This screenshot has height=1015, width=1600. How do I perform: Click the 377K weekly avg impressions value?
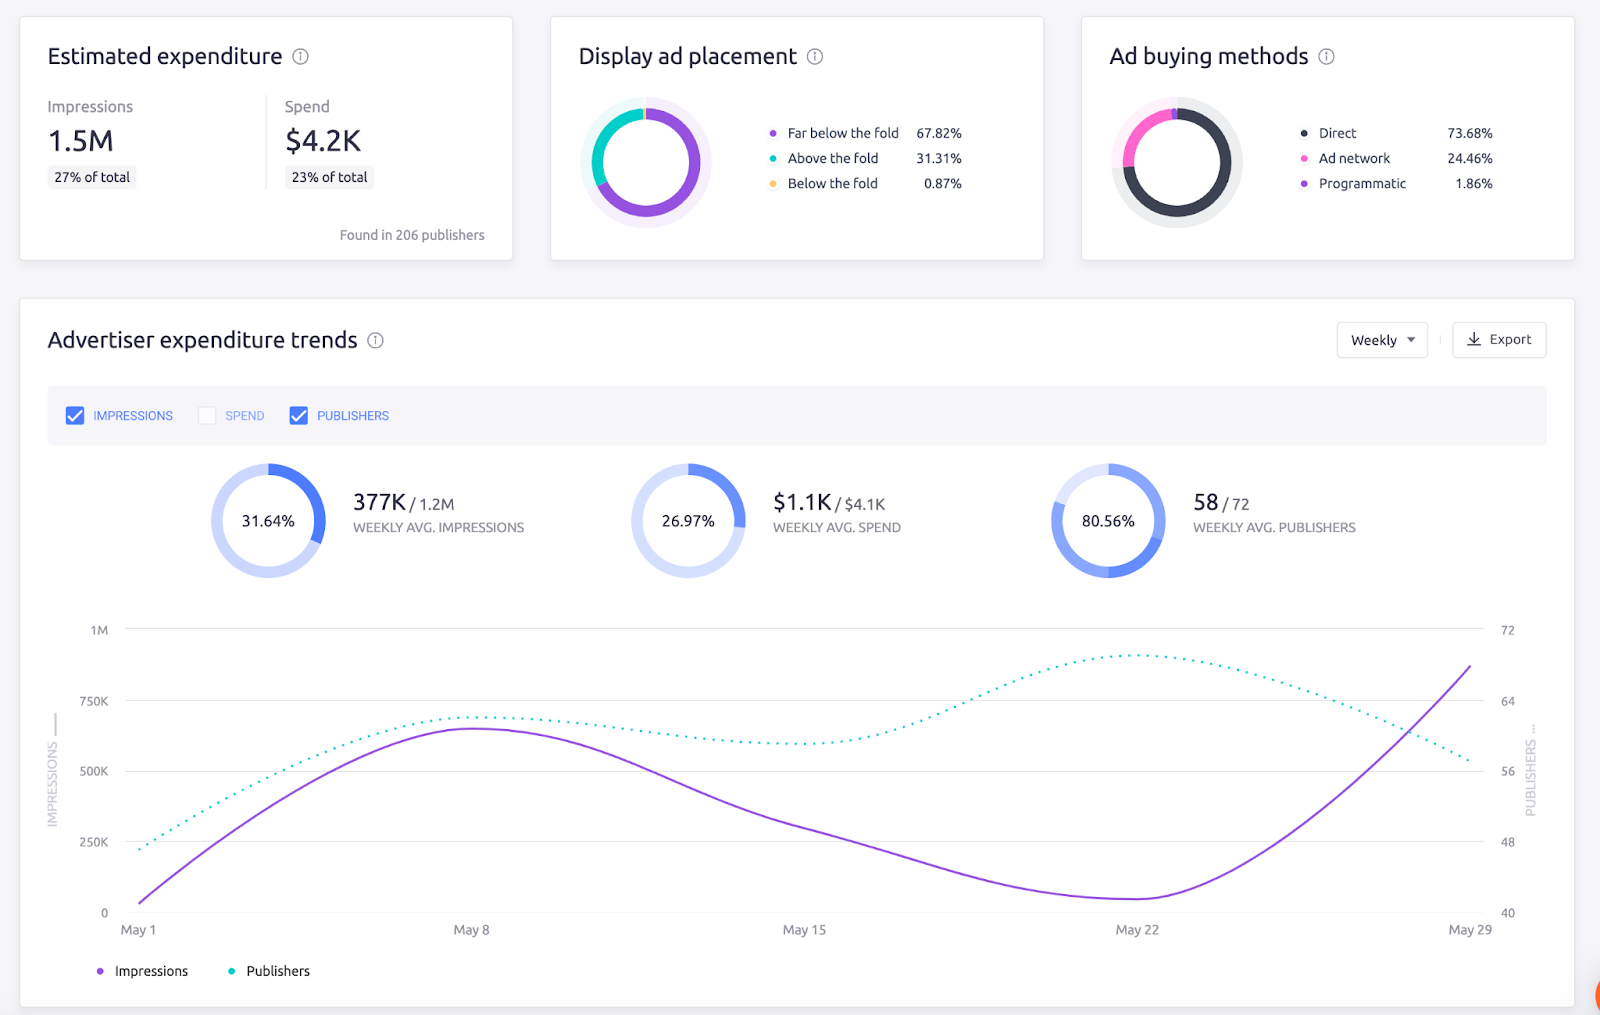[x=379, y=502]
